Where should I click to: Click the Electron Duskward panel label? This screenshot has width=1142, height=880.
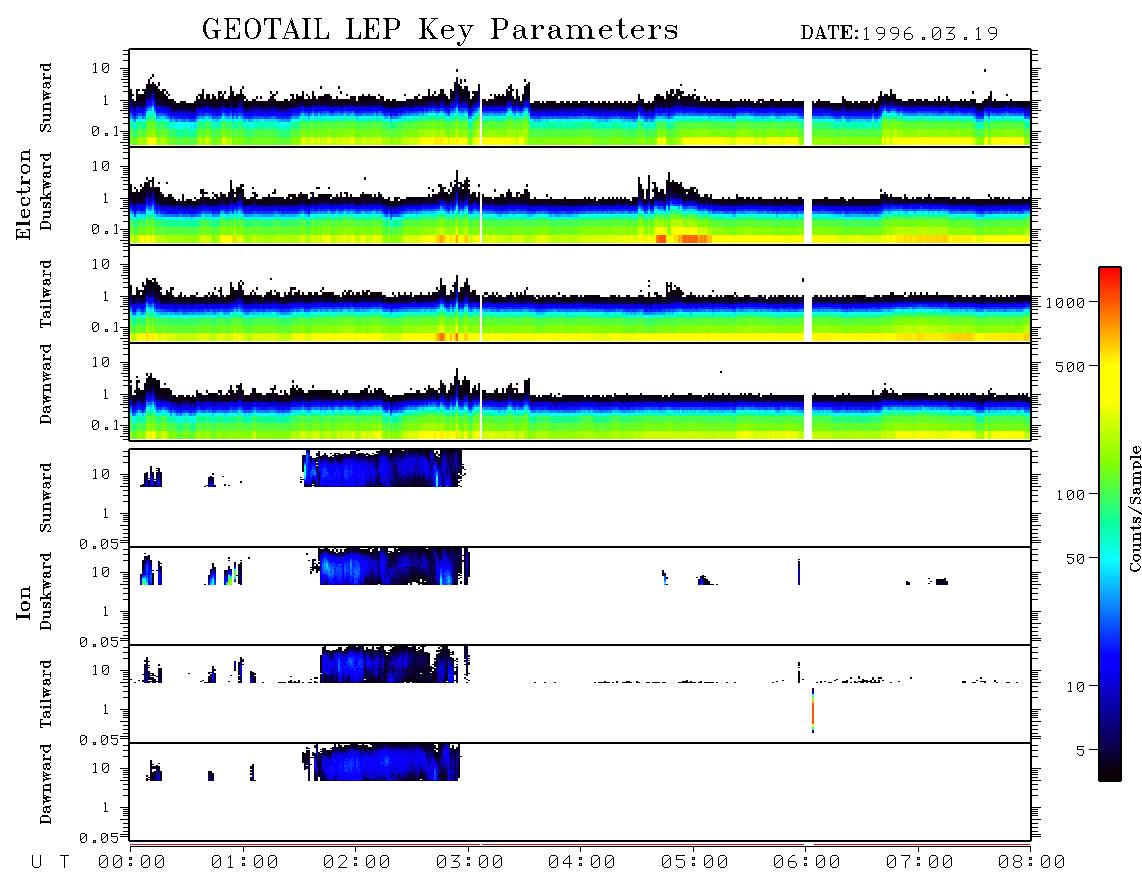point(46,192)
